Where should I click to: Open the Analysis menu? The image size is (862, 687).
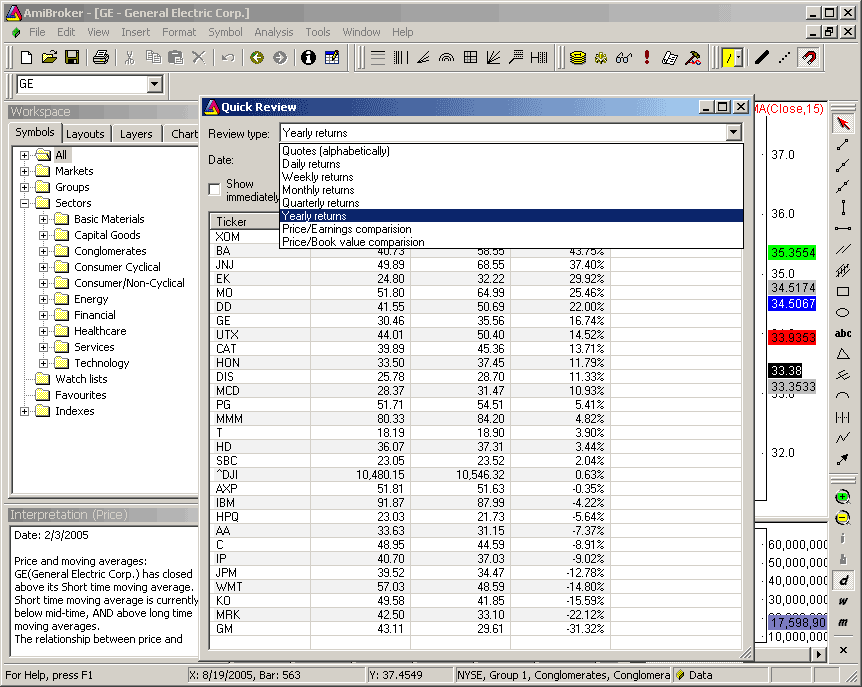pyautogui.click(x=274, y=32)
